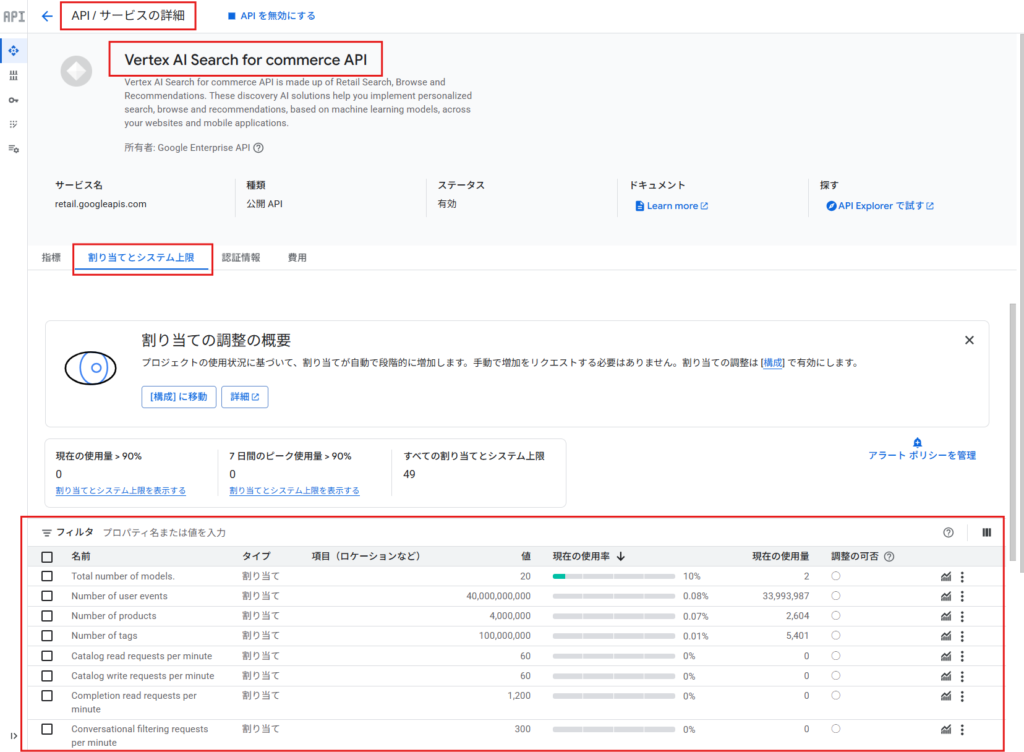This screenshot has width=1024, height=752.
Task: Sort by 現在の使用率 column arrow
Action: 620,556
